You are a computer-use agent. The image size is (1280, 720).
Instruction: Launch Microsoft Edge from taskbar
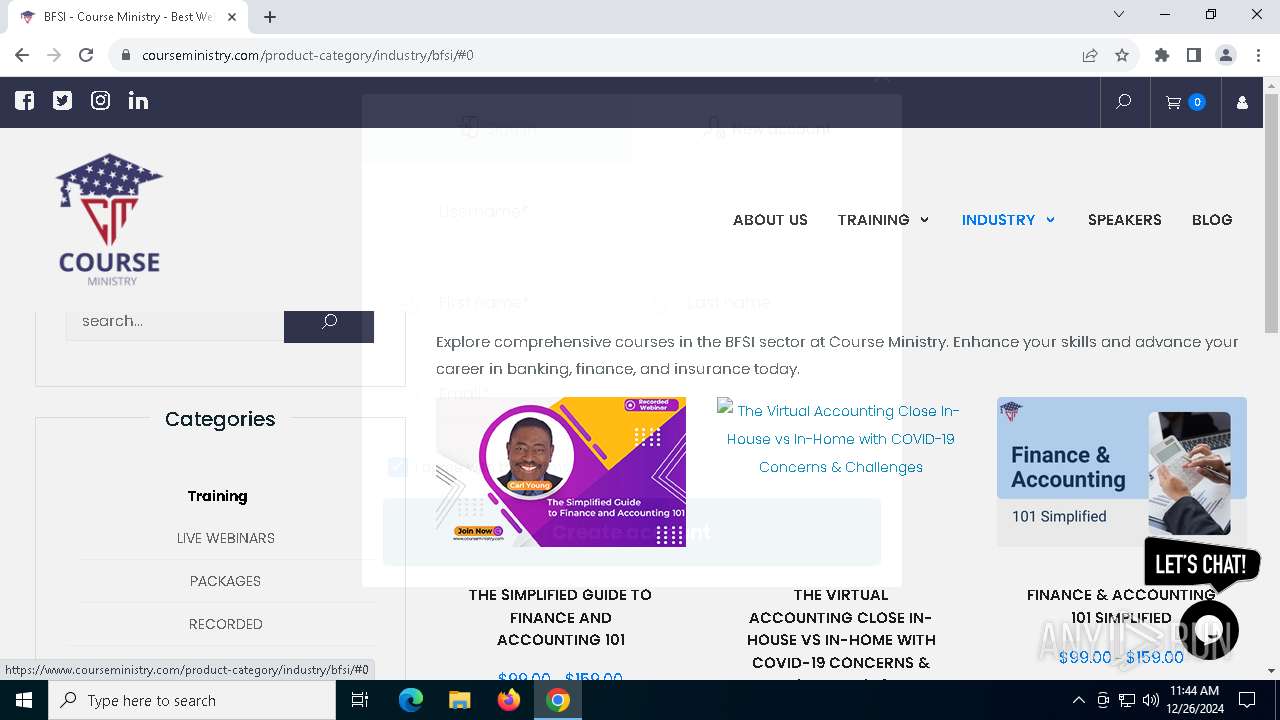pos(411,700)
